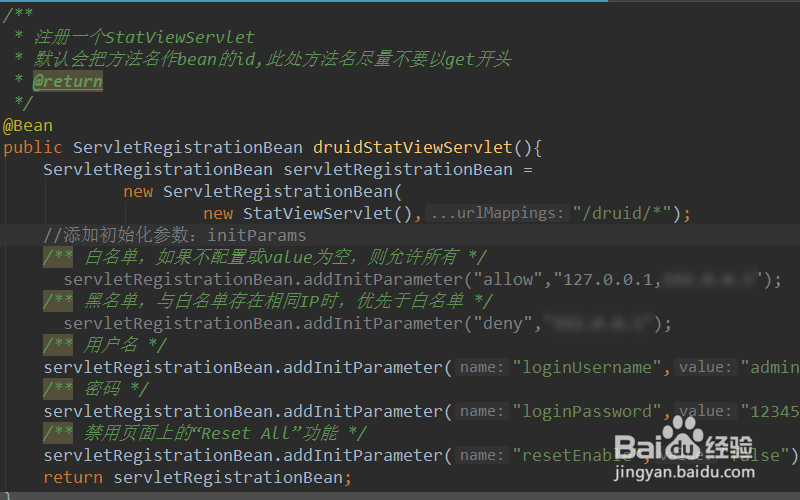Click name: hint before "resetEnable

482,455
